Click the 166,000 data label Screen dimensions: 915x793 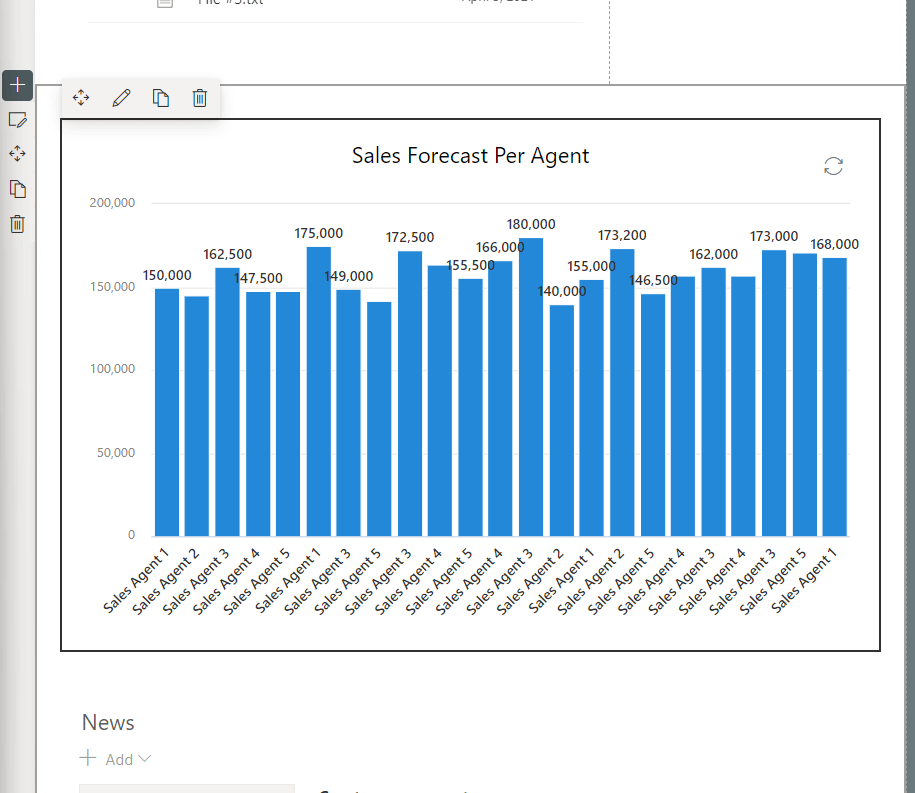pyautogui.click(x=500, y=247)
